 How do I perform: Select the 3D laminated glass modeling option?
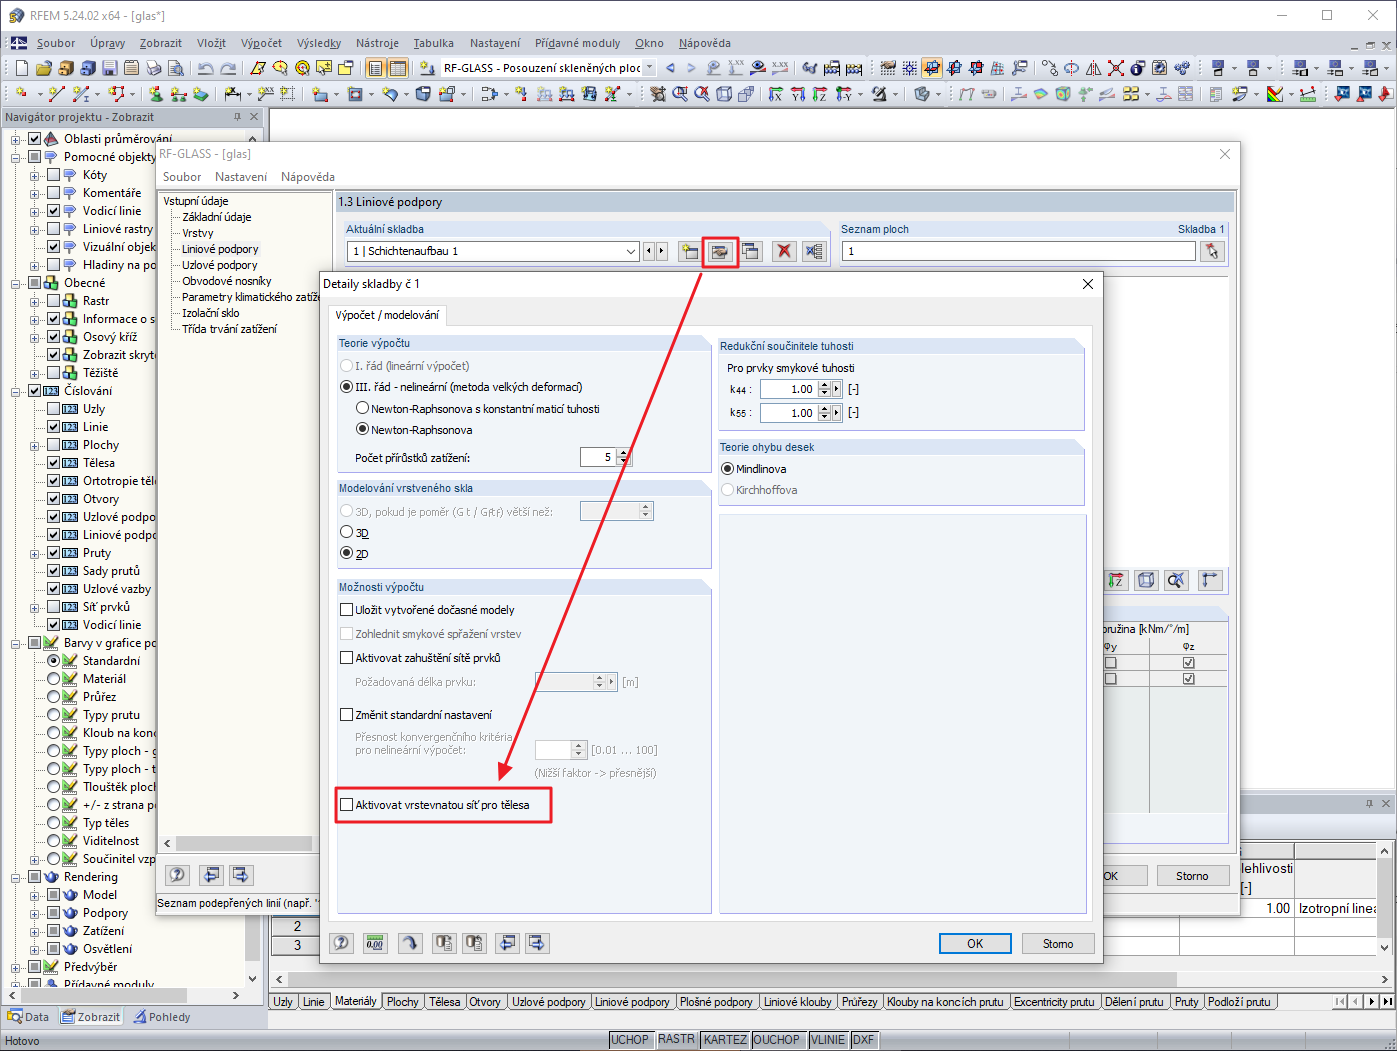click(x=346, y=533)
